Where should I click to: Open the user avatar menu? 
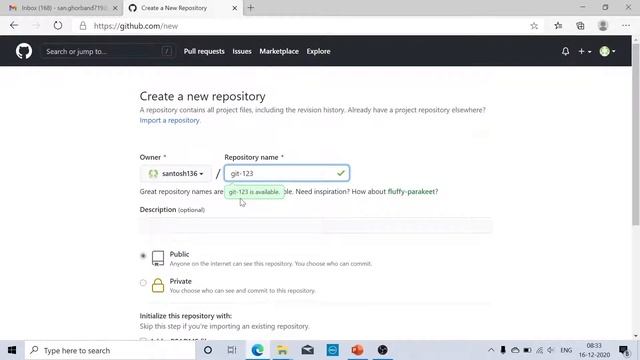607,51
